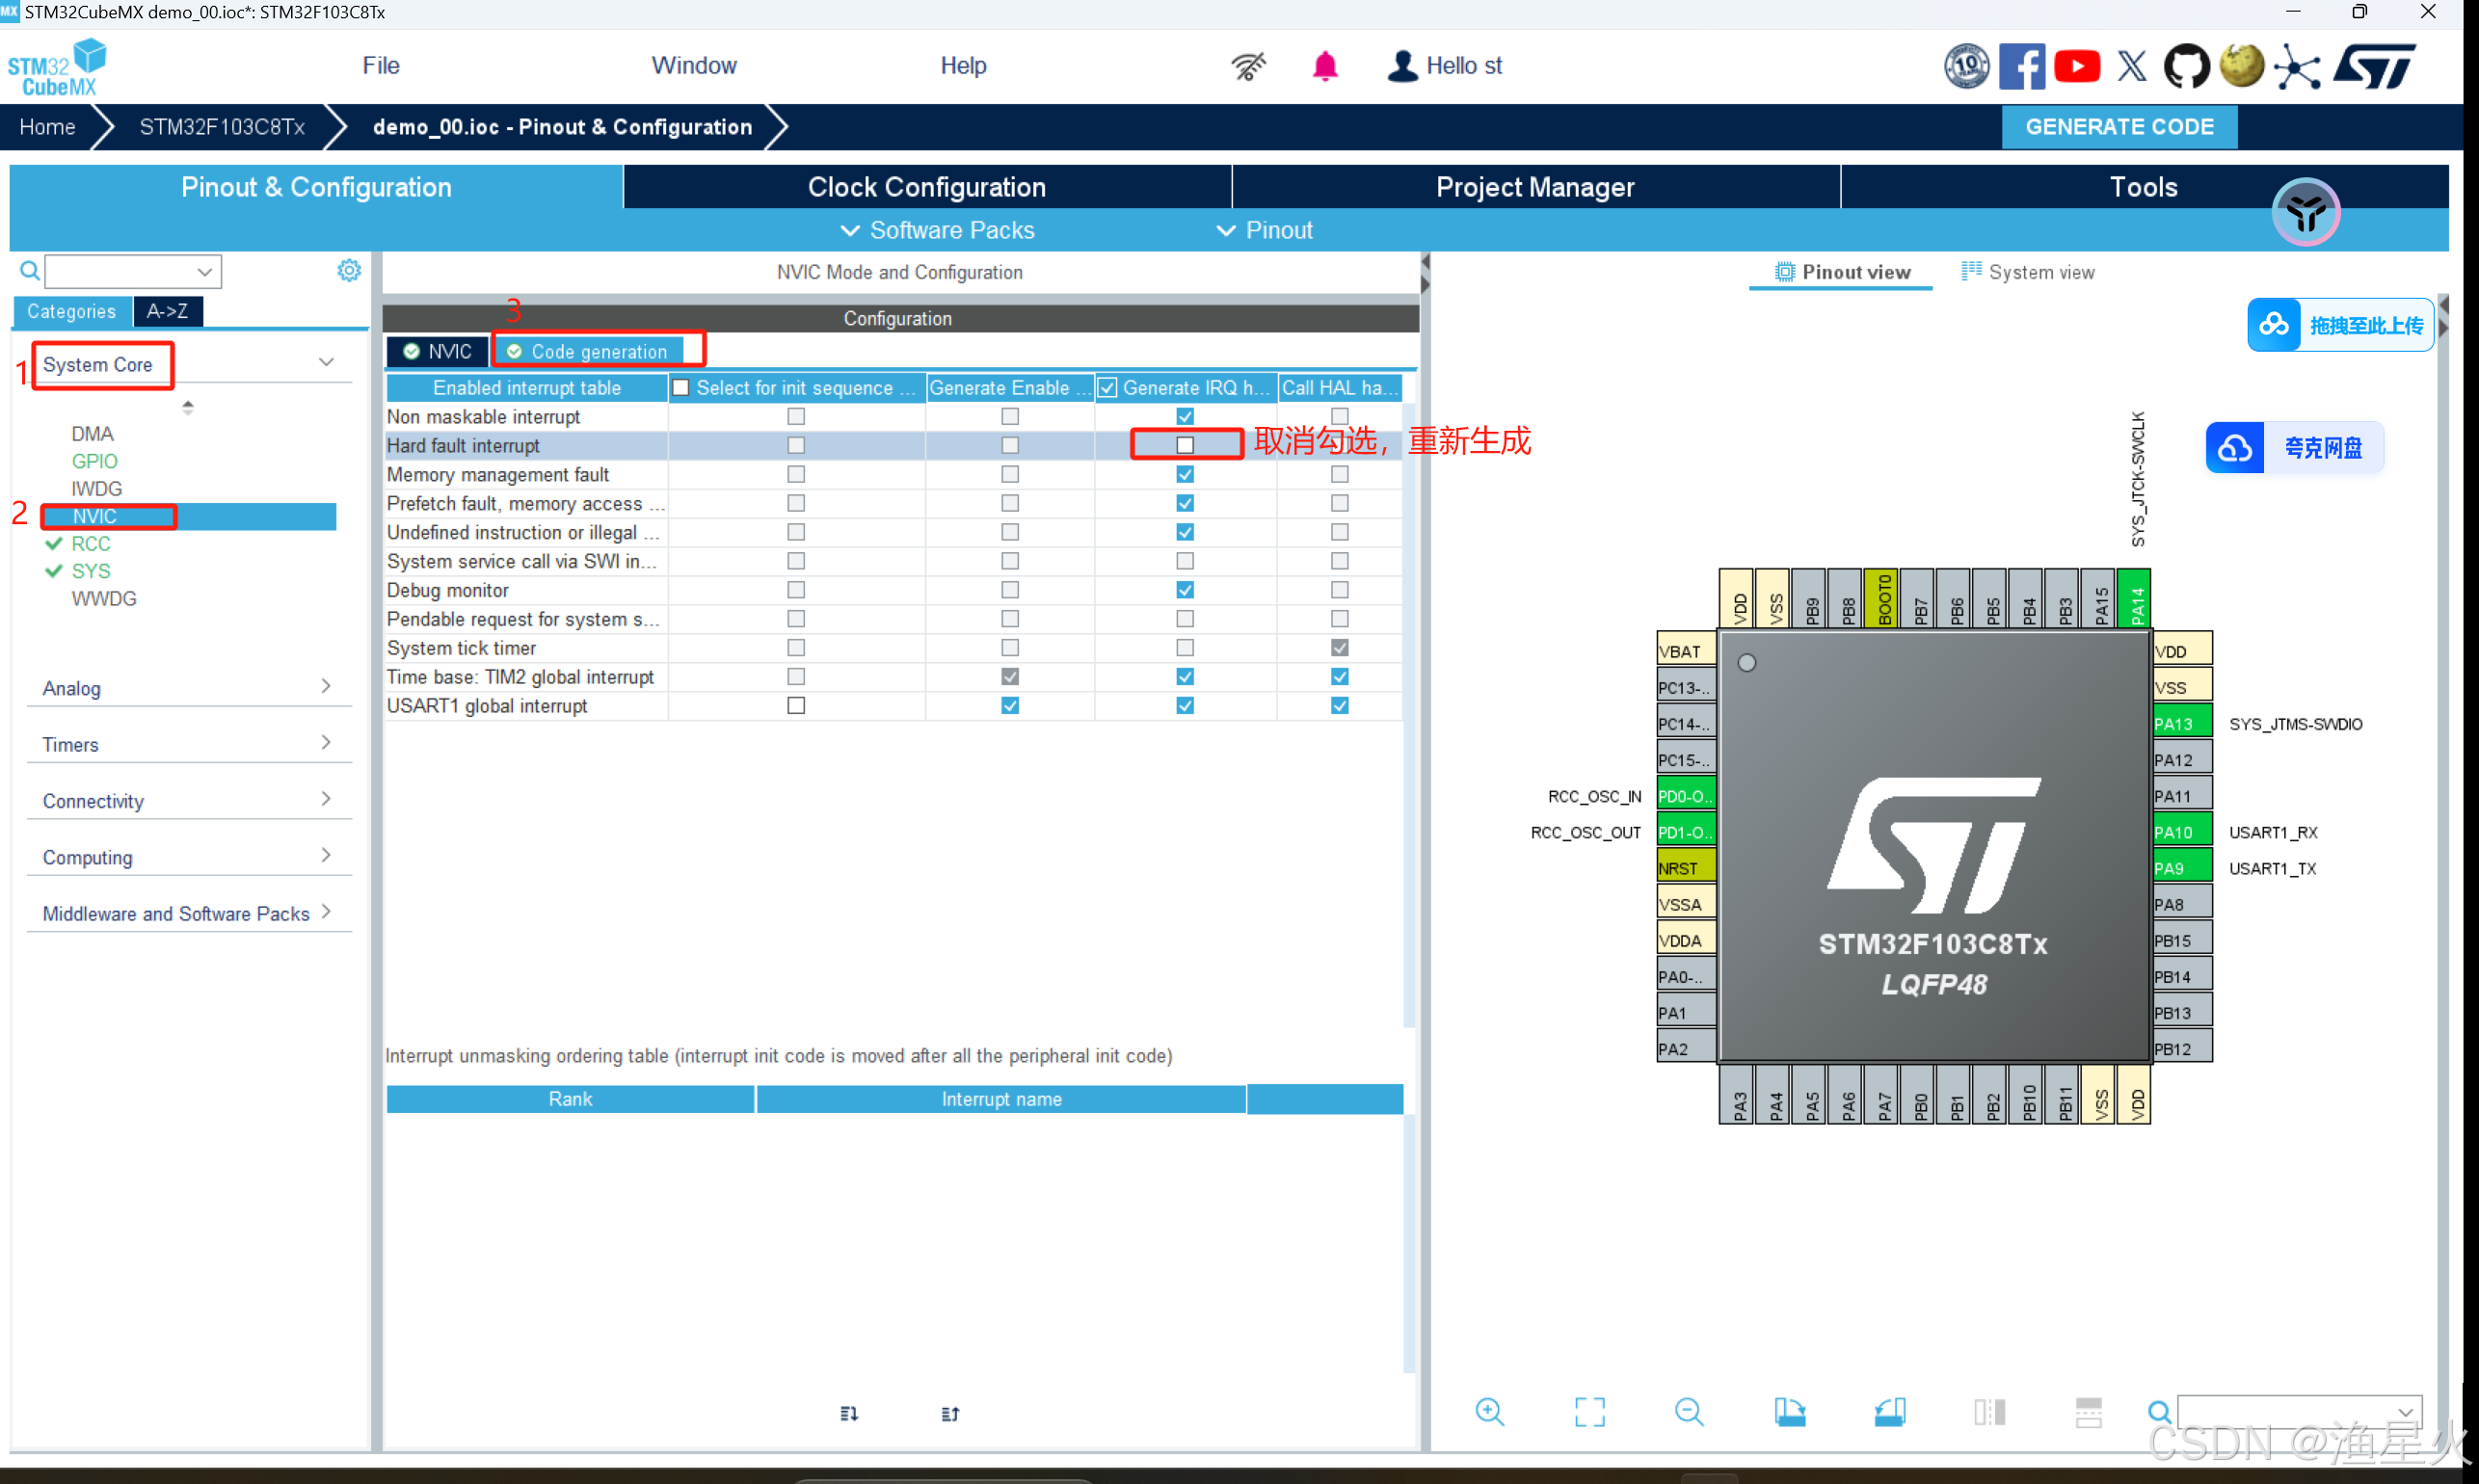
Task: Open STMicroelectronics GitHub via the GitHub icon
Action: (x=2188, y=66)
